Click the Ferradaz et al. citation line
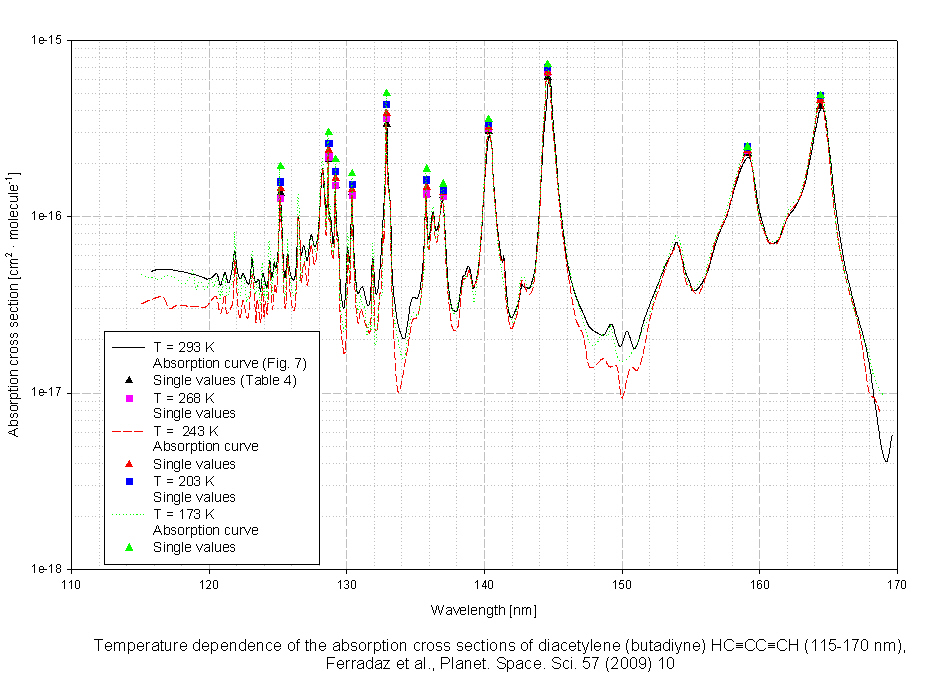 click(x=500, y=663)
